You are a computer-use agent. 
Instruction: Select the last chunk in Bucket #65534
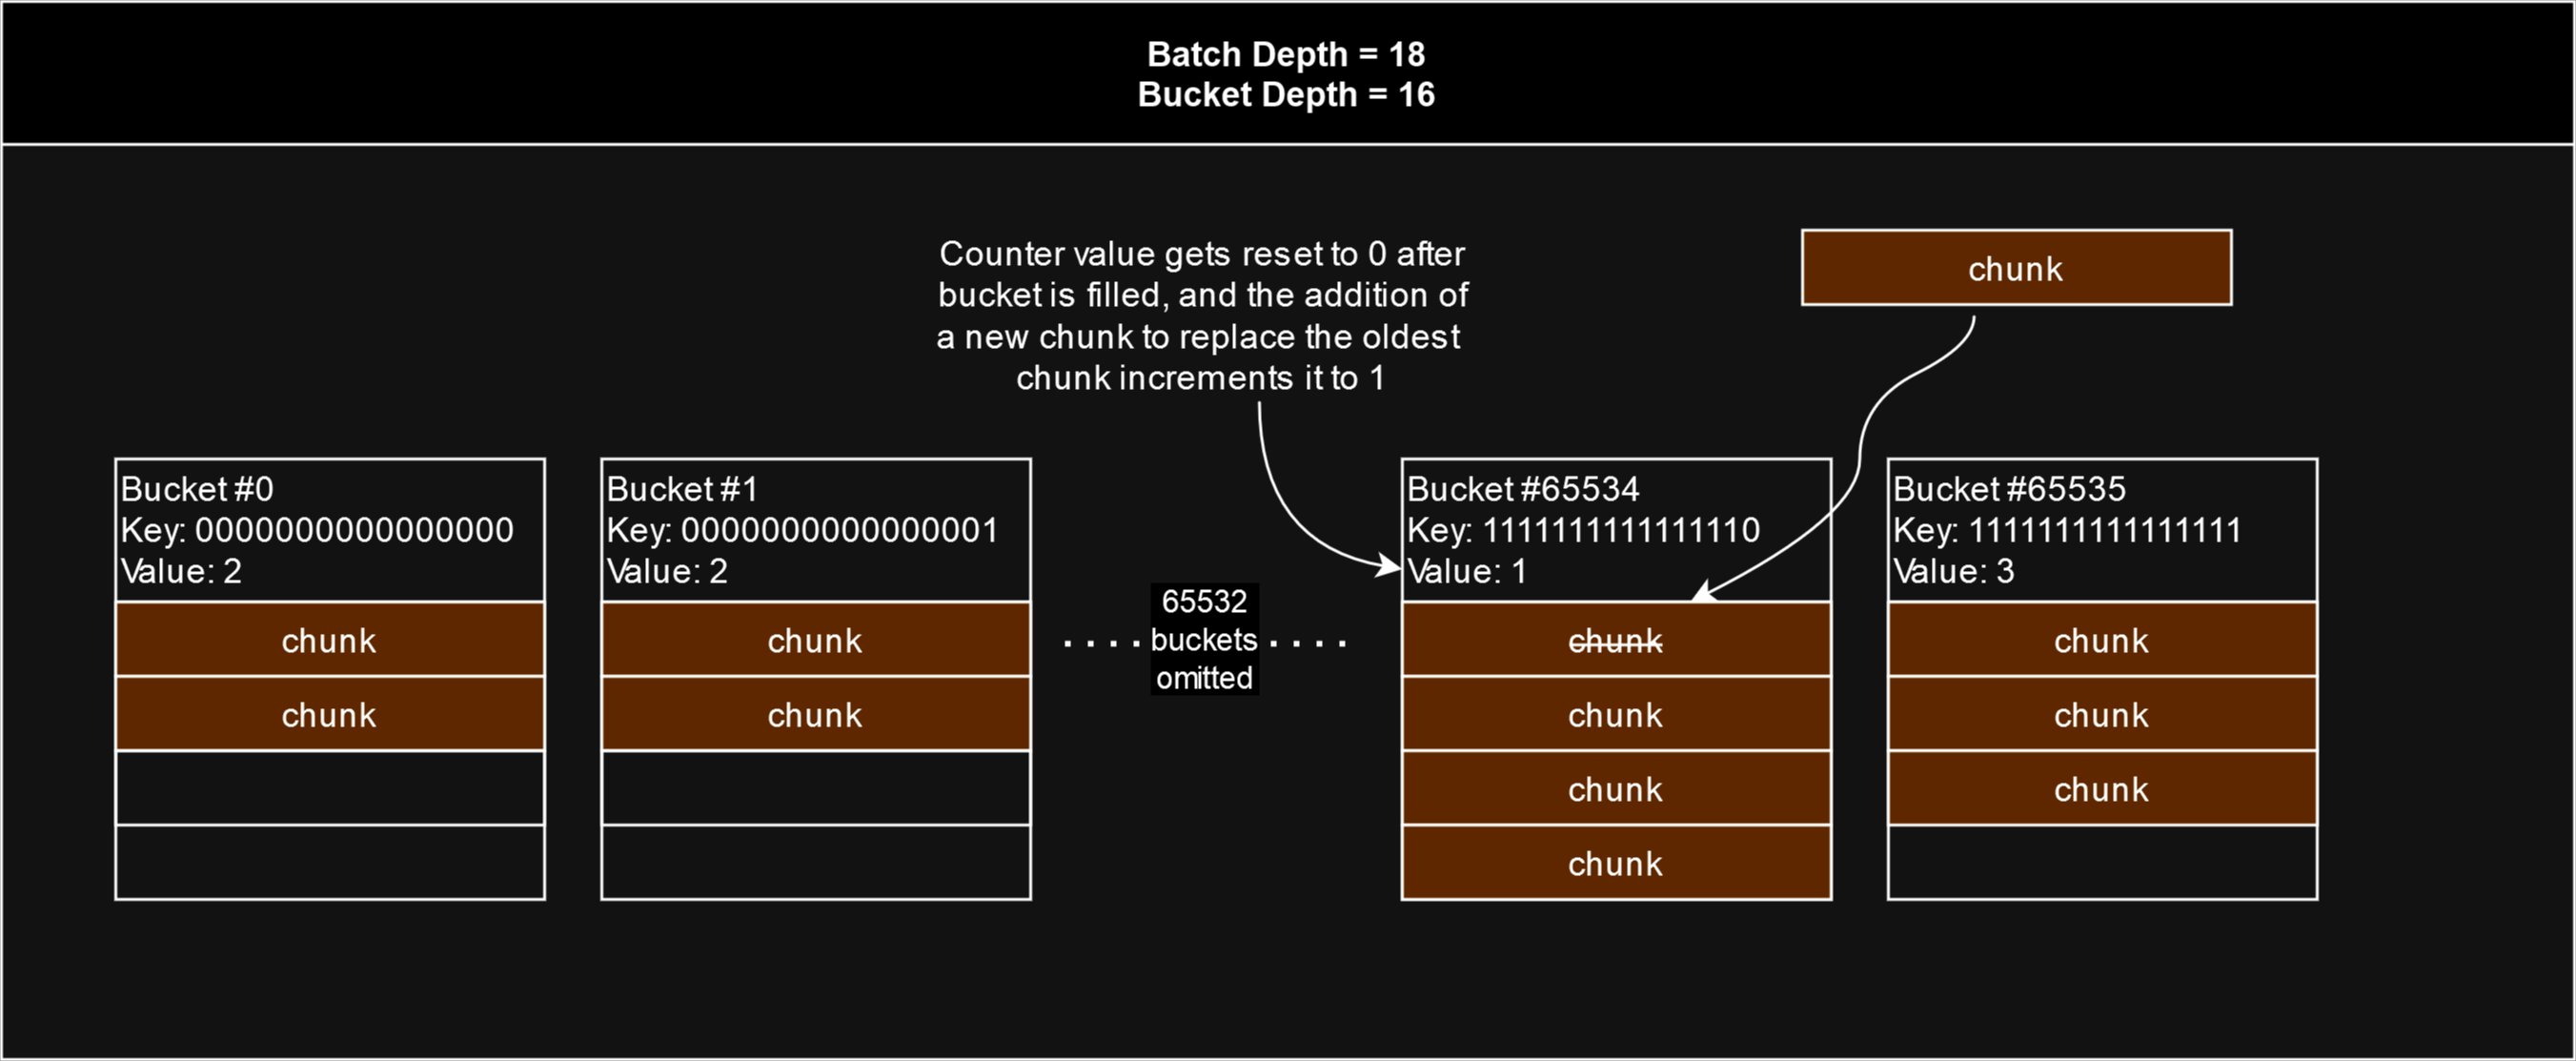(x=1615, y=862)
